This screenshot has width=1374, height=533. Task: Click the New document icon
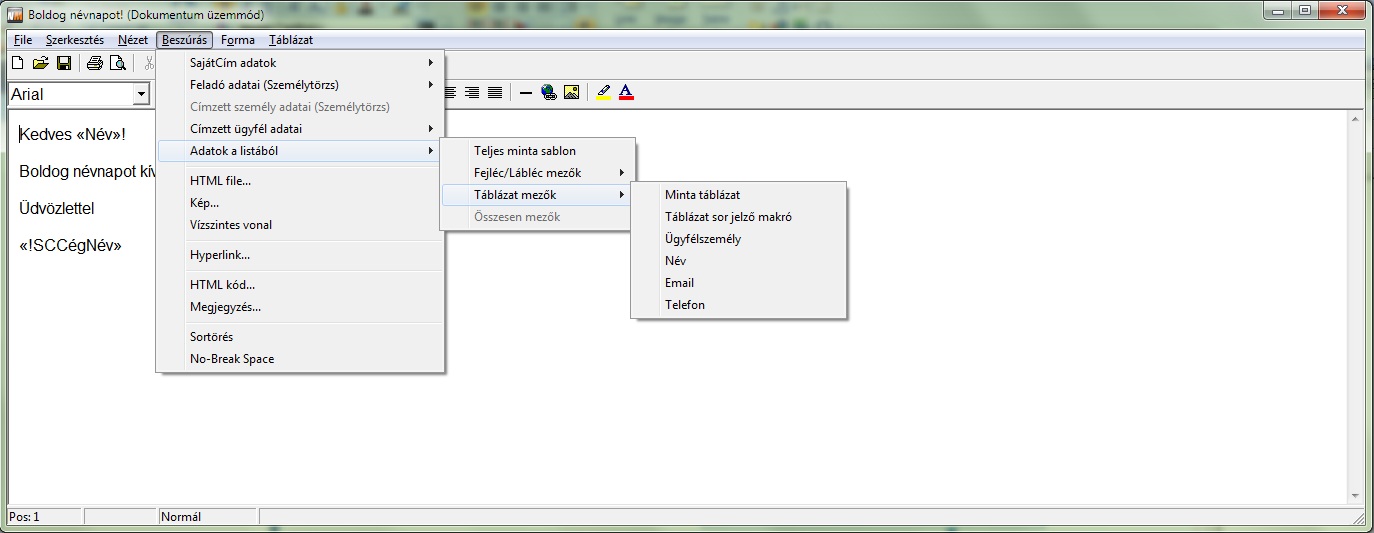click(x=17, y=64)
